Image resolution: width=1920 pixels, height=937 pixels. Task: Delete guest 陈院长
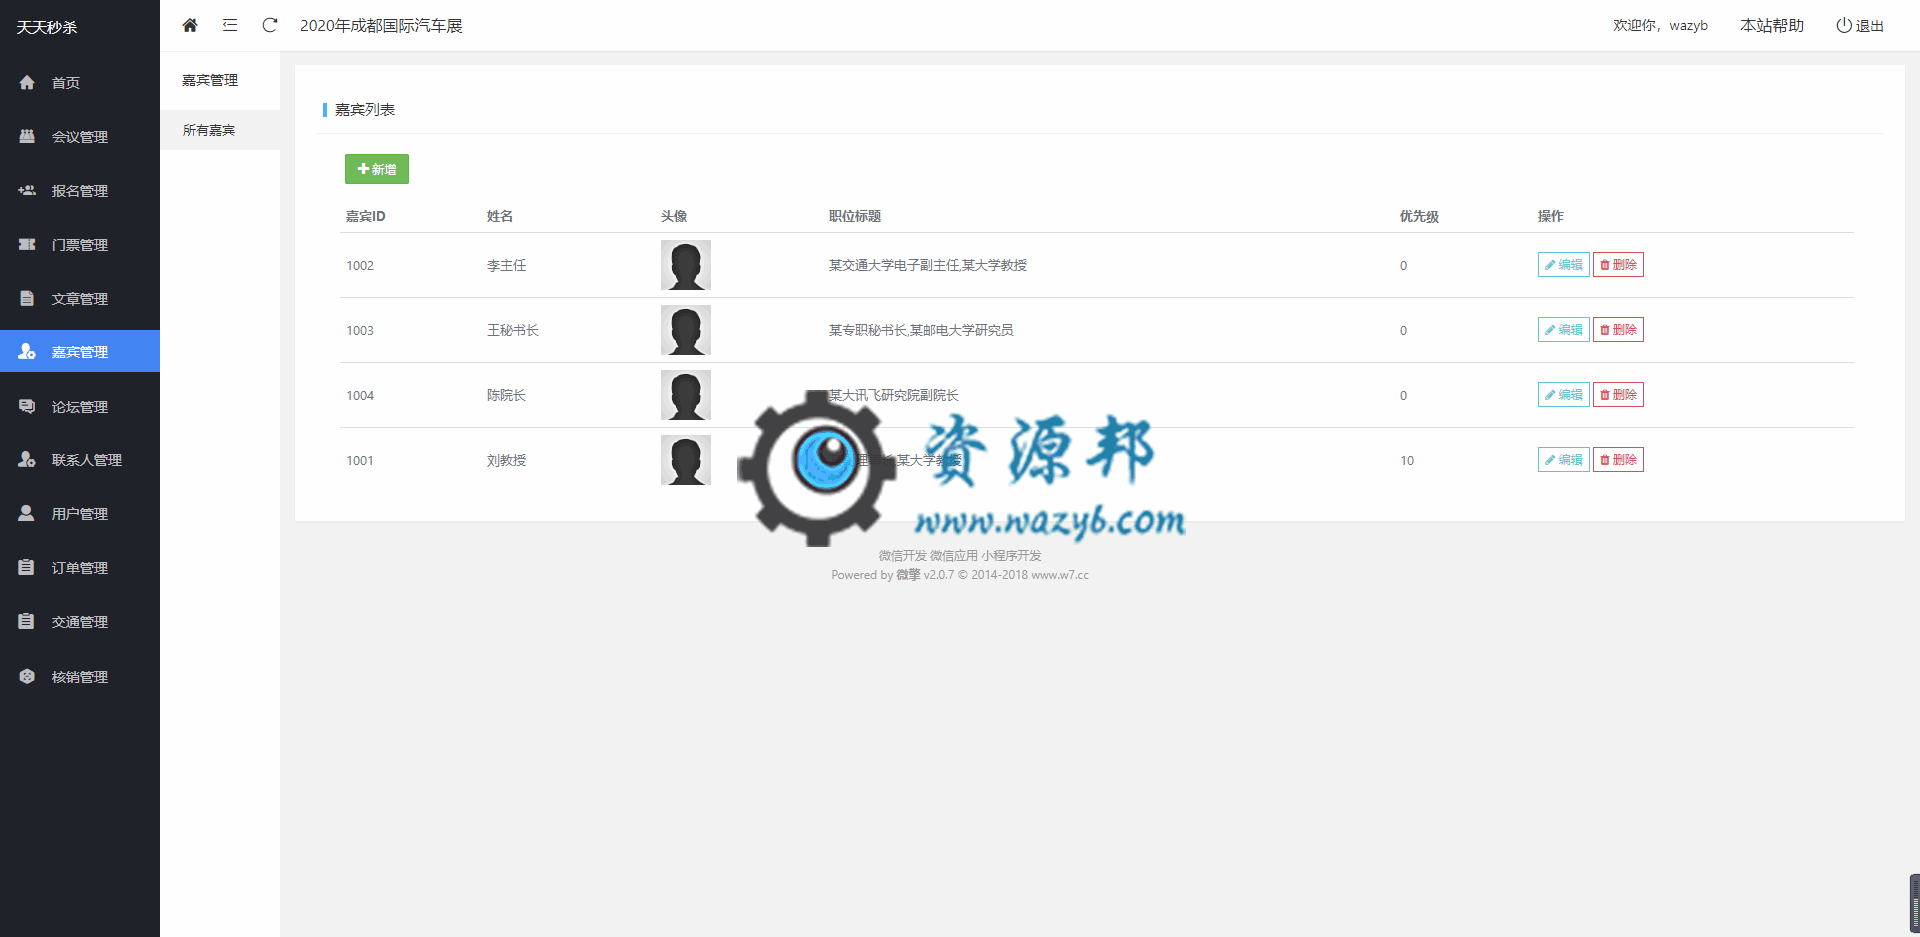pos(1618,395)
